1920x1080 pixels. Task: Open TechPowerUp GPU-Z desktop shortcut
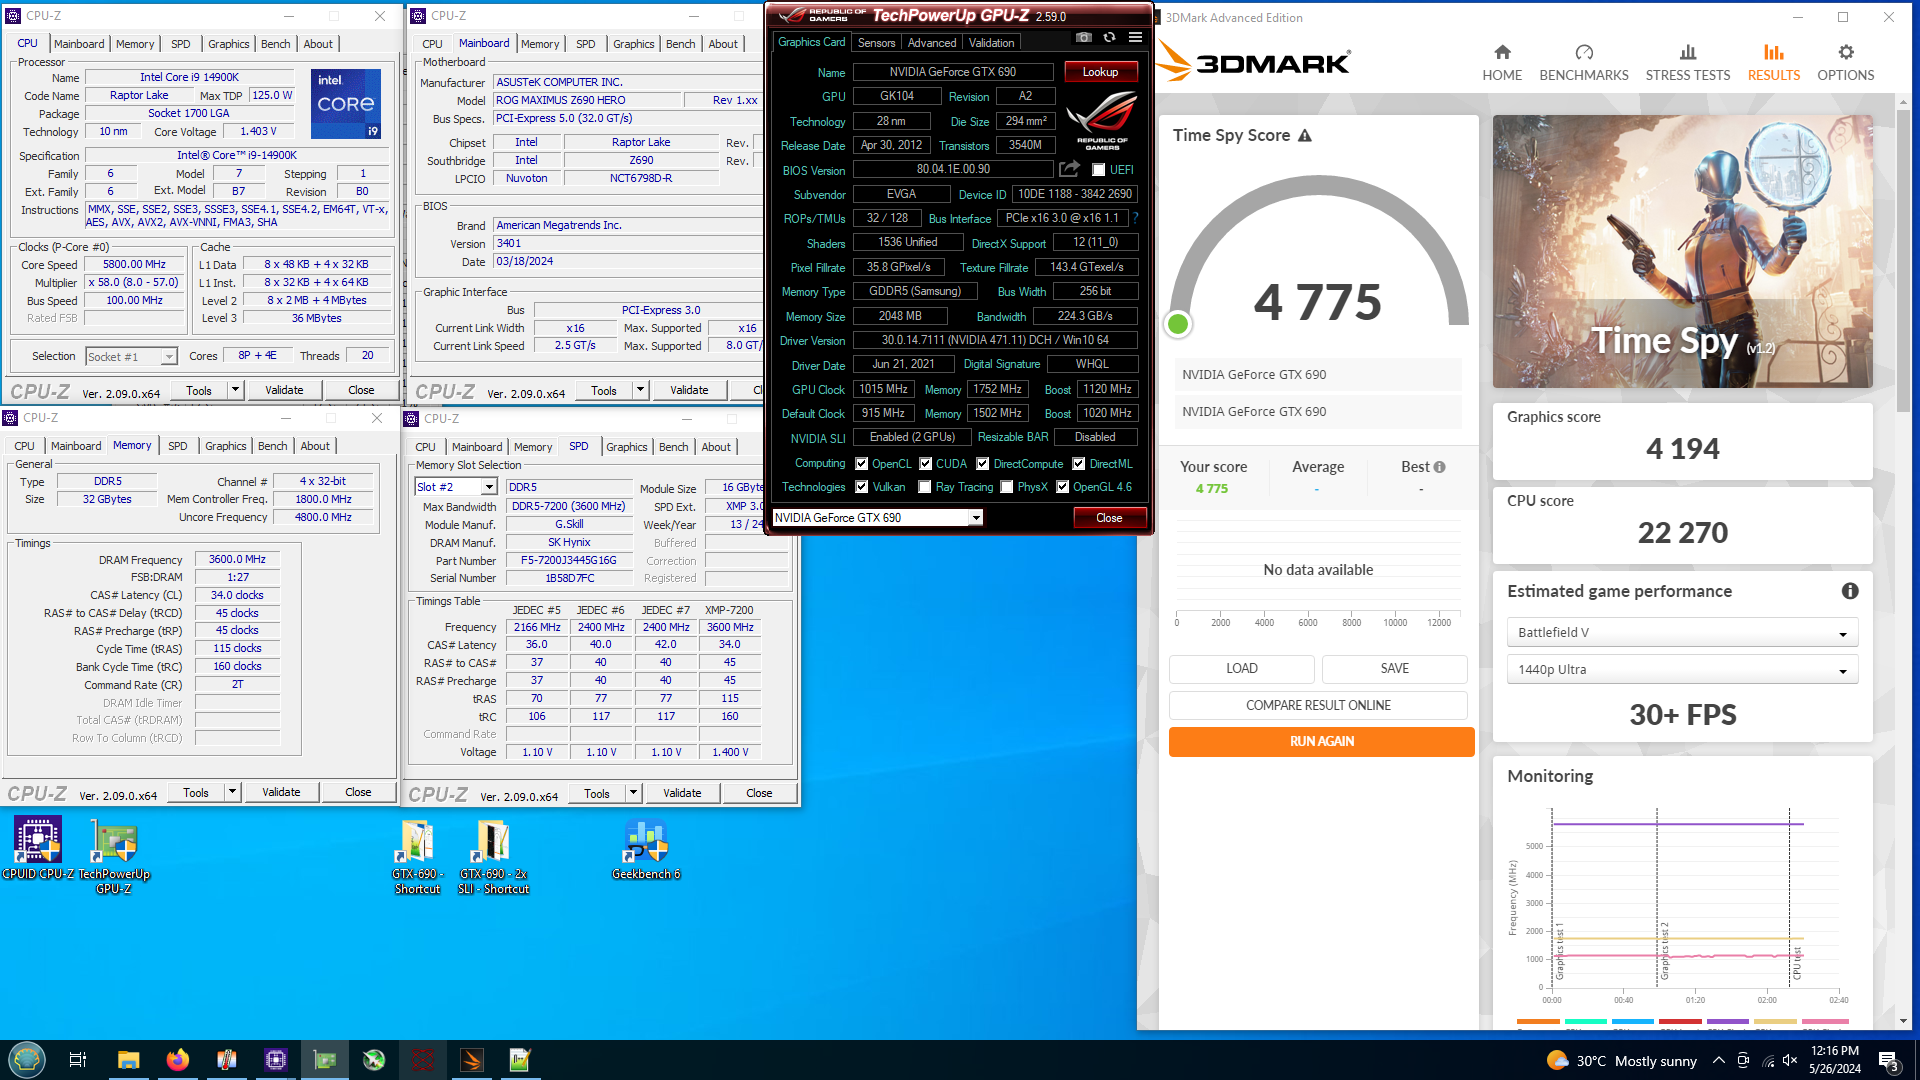[x=114, y=856]
